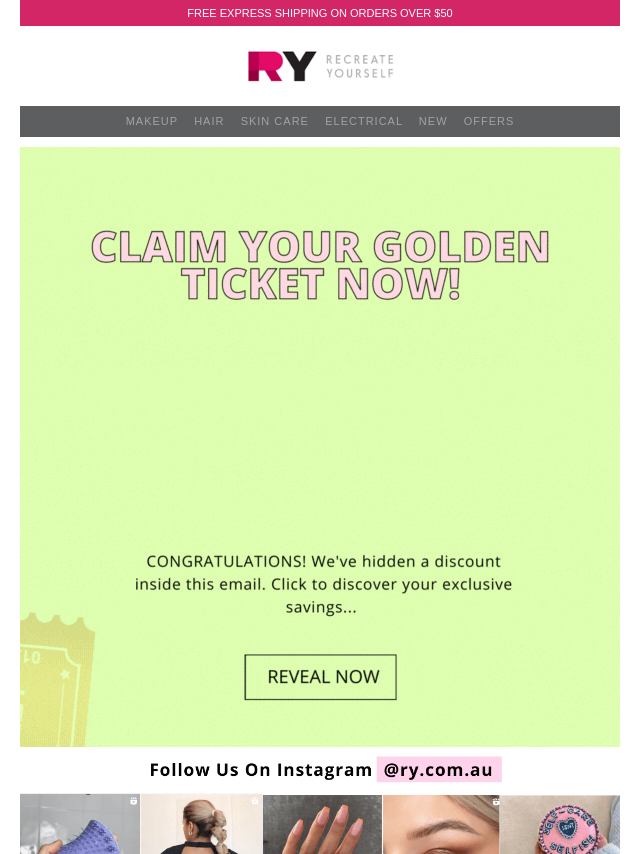
Task: View the Offers page
Action: pyautogui.click(x=488, y=121)
